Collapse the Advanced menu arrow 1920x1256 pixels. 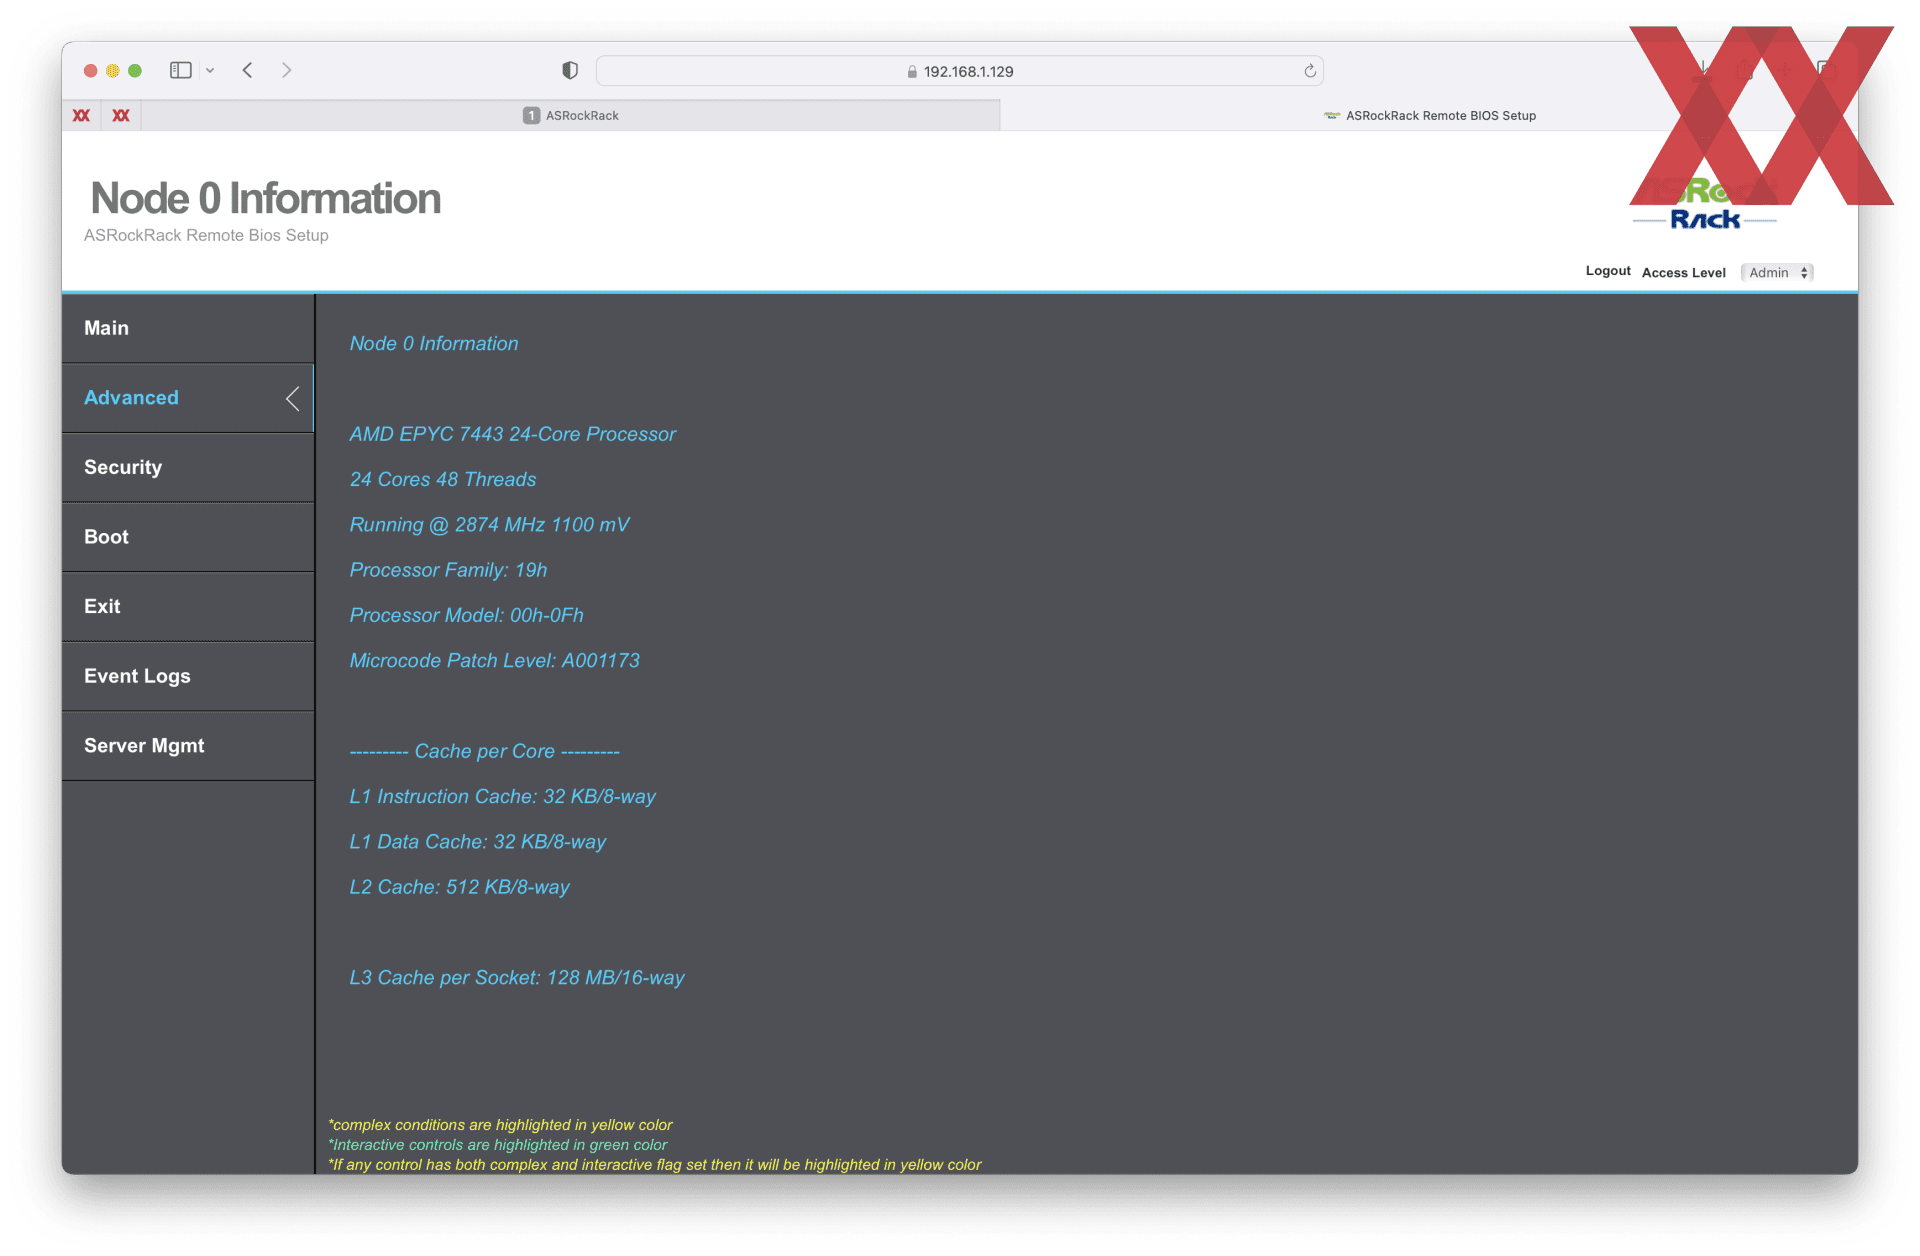[x=293, y=399]
